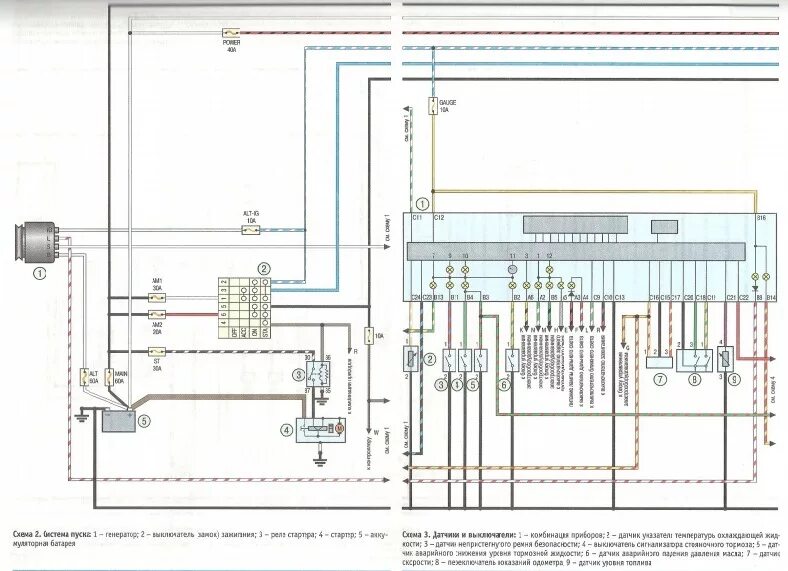
Task: Select the fuel level sensor symbol 9
Action: click(725, 359)
